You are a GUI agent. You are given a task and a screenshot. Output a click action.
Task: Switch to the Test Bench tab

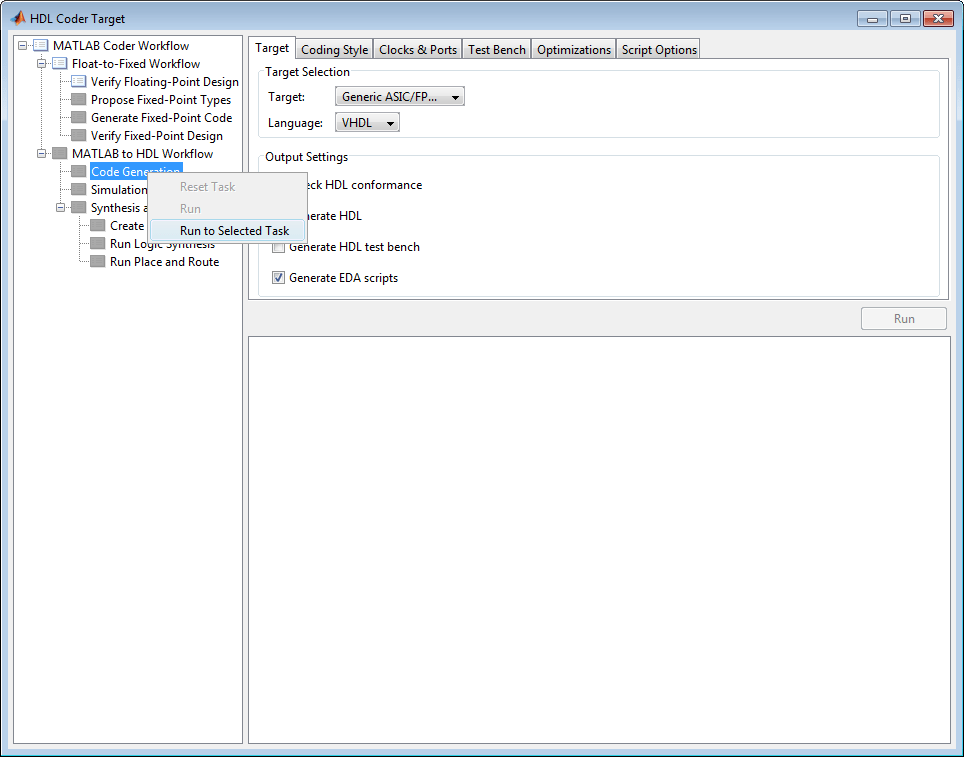[497, 50]
